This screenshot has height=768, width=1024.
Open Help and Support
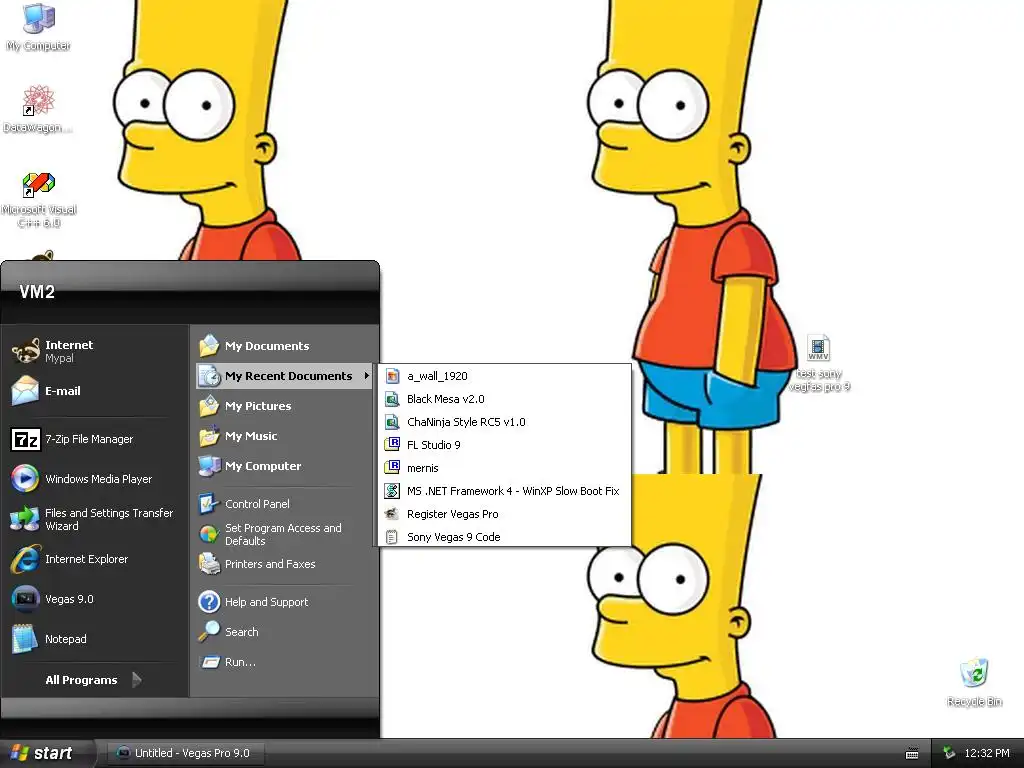point(284,602)
